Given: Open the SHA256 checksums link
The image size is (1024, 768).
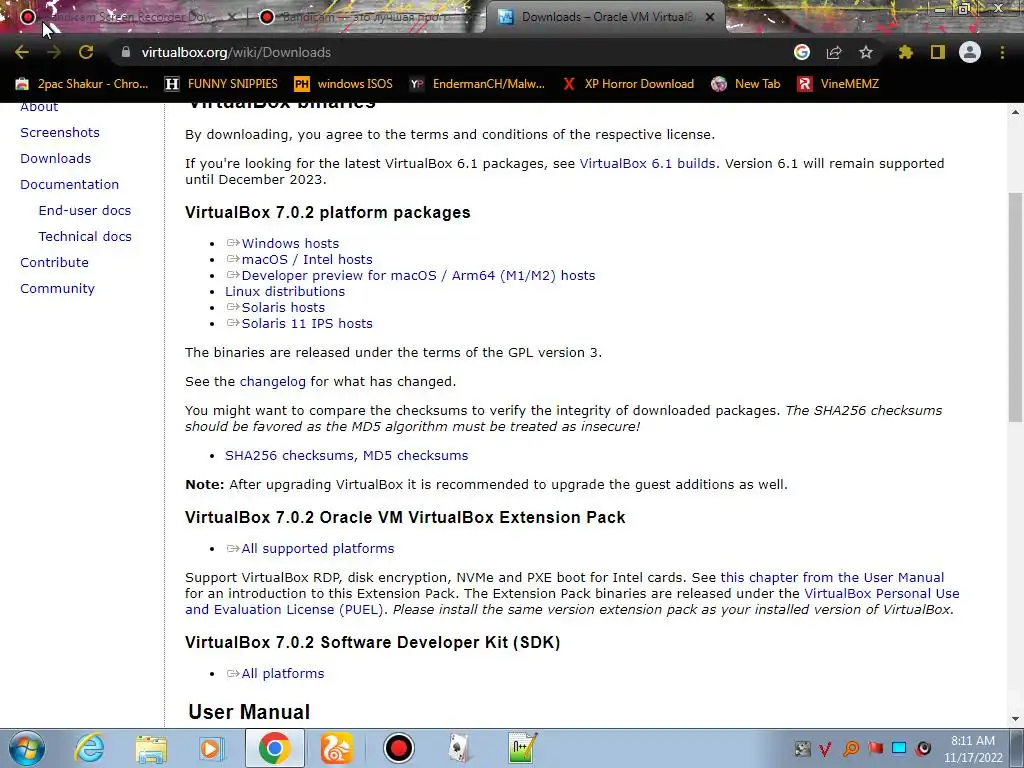Looking at the screenshot, I should pyautogui.click(x=291, y=455).
